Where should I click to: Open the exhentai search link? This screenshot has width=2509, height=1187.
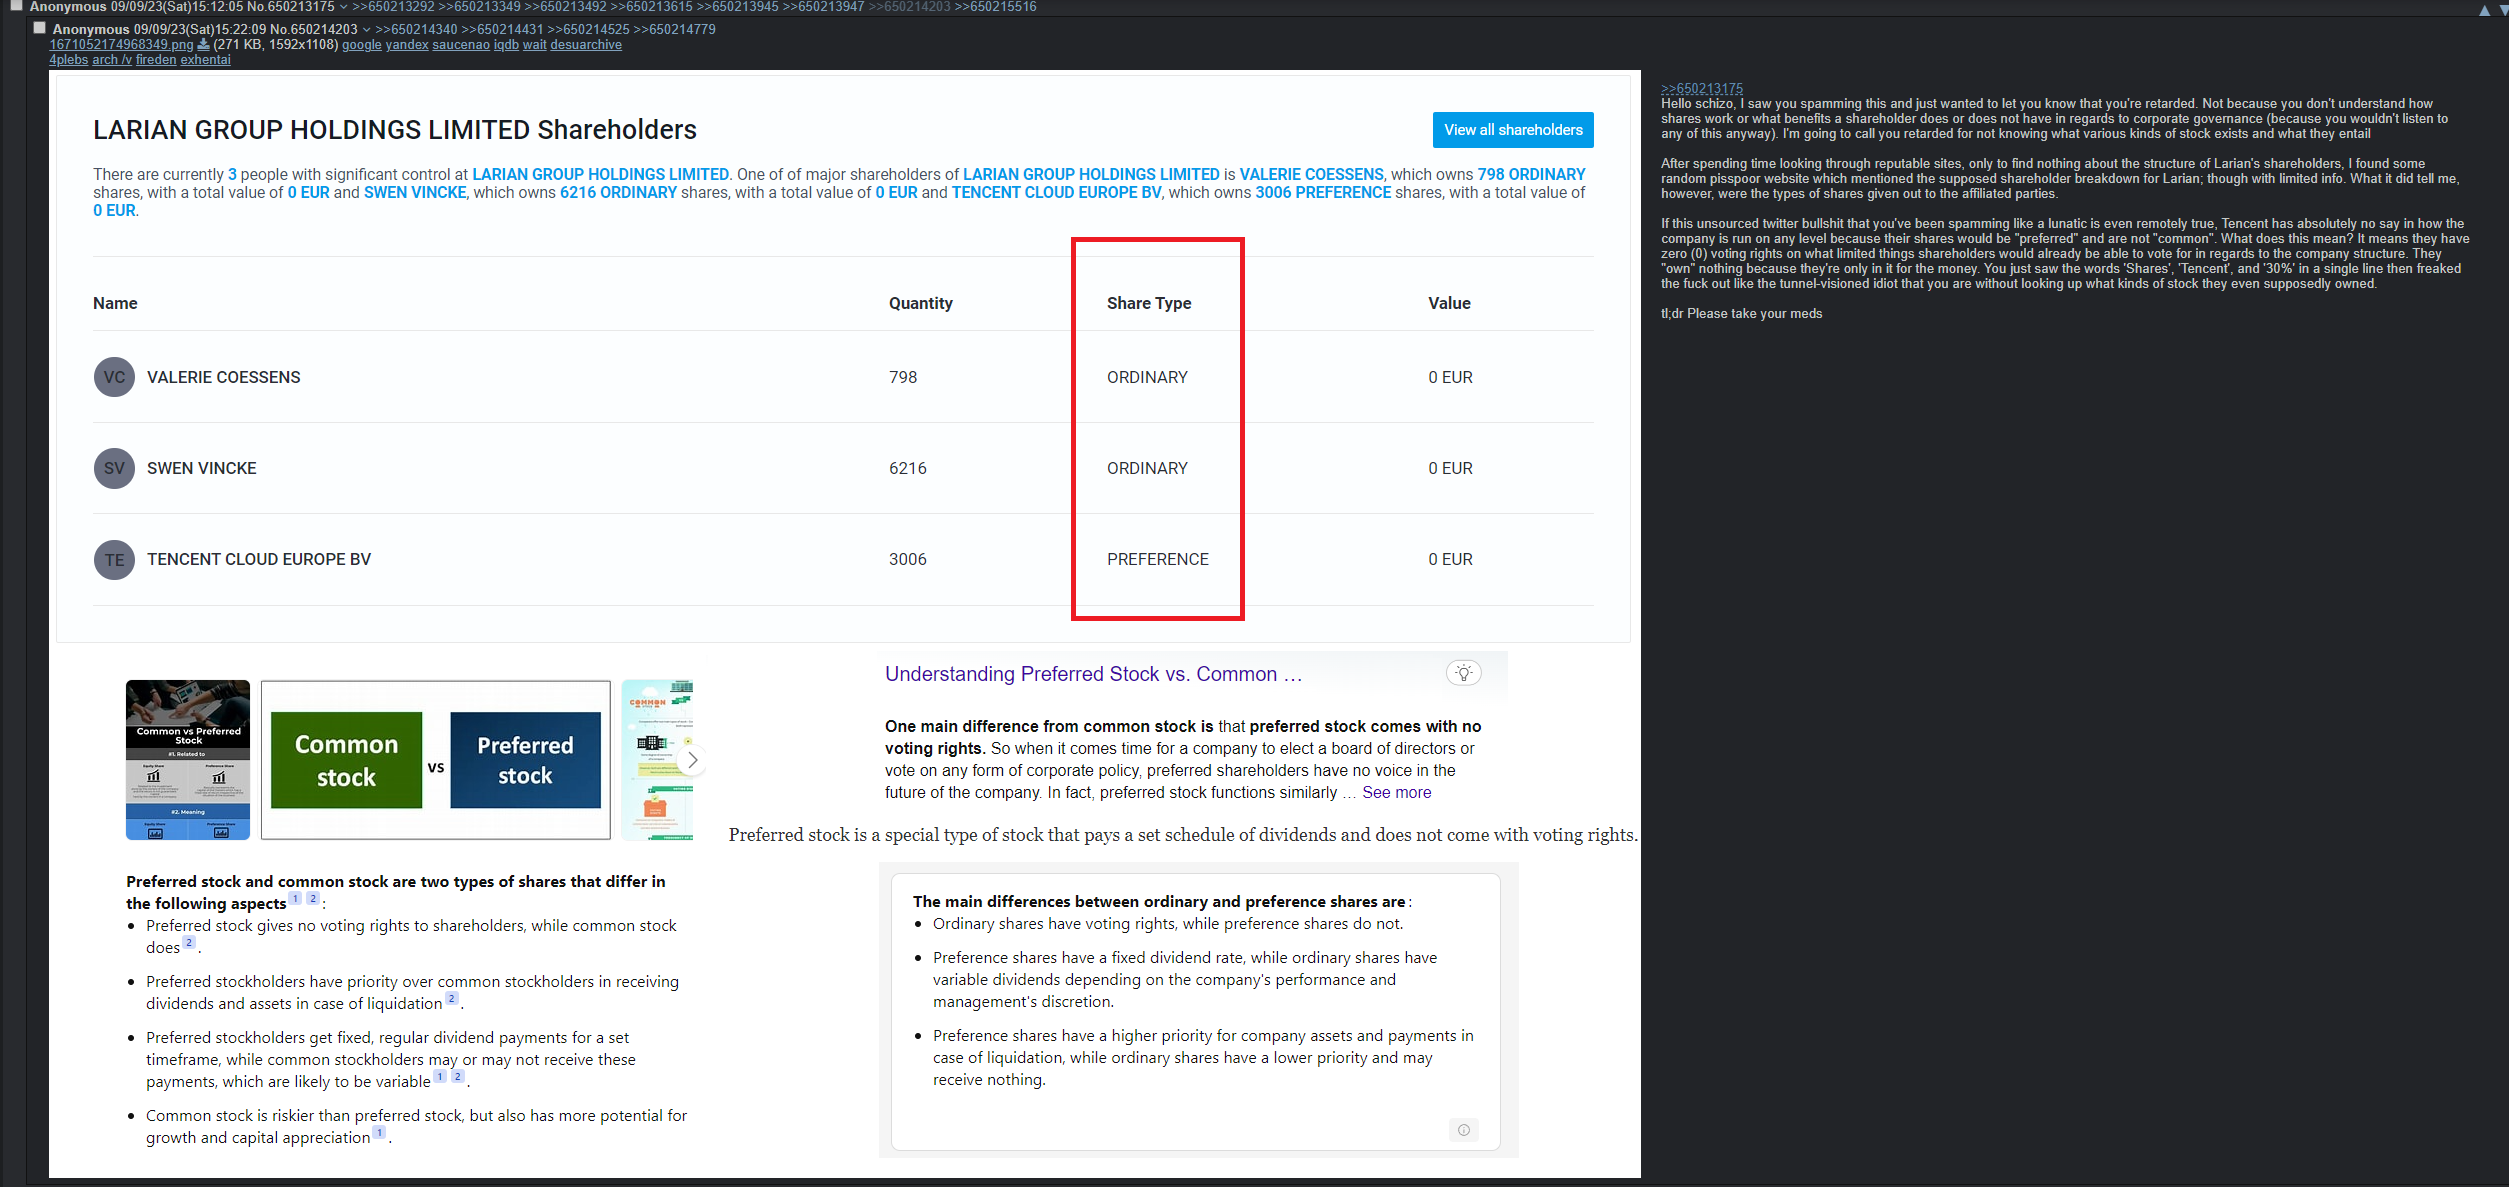coord(205,59)
